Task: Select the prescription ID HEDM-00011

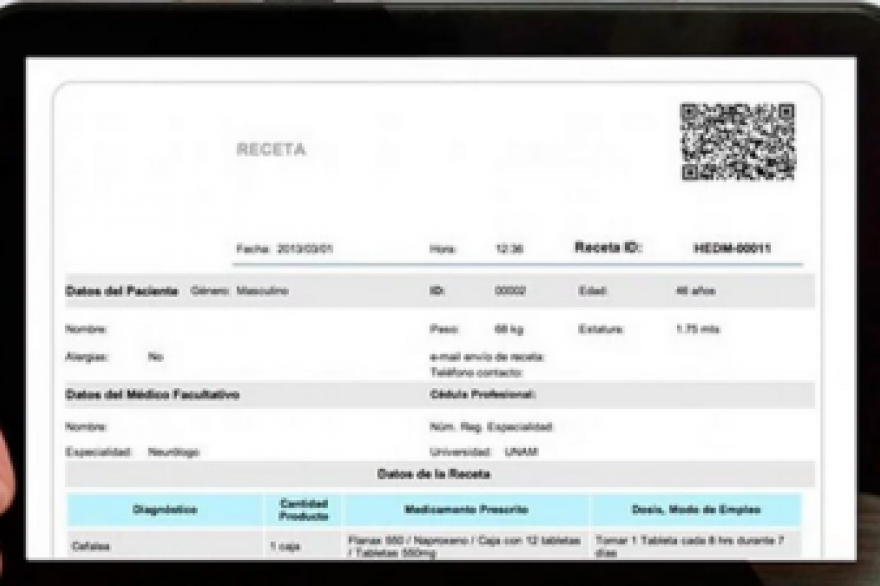Action: [732, 248]
